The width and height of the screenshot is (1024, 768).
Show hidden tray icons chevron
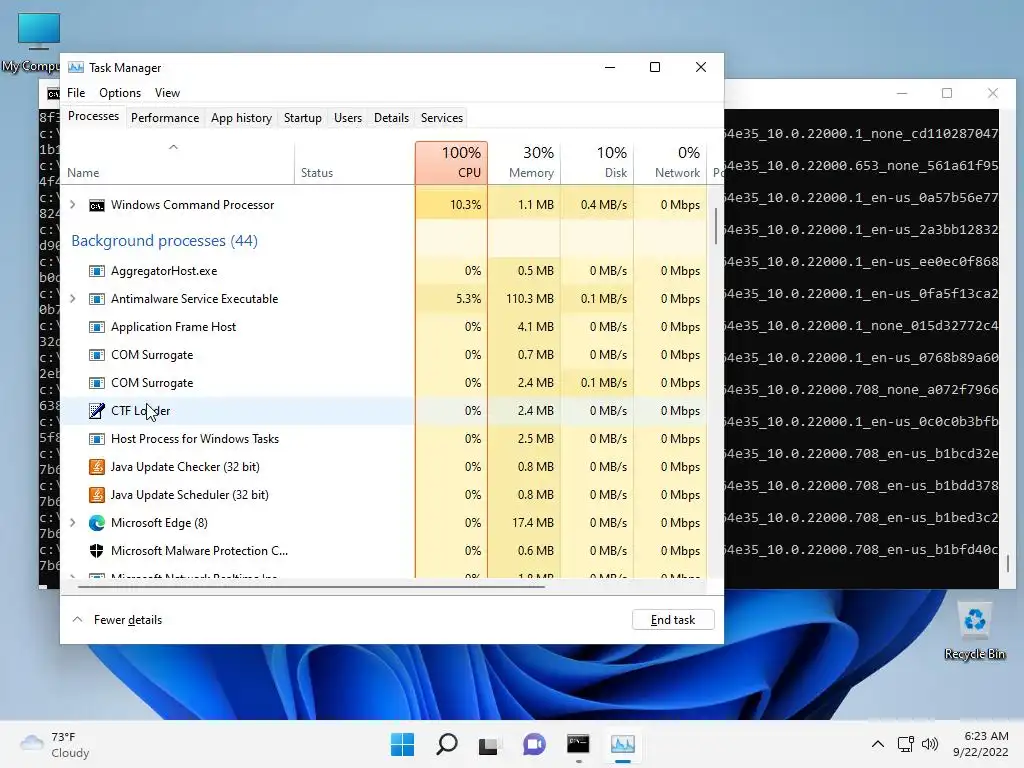(878, 744)
